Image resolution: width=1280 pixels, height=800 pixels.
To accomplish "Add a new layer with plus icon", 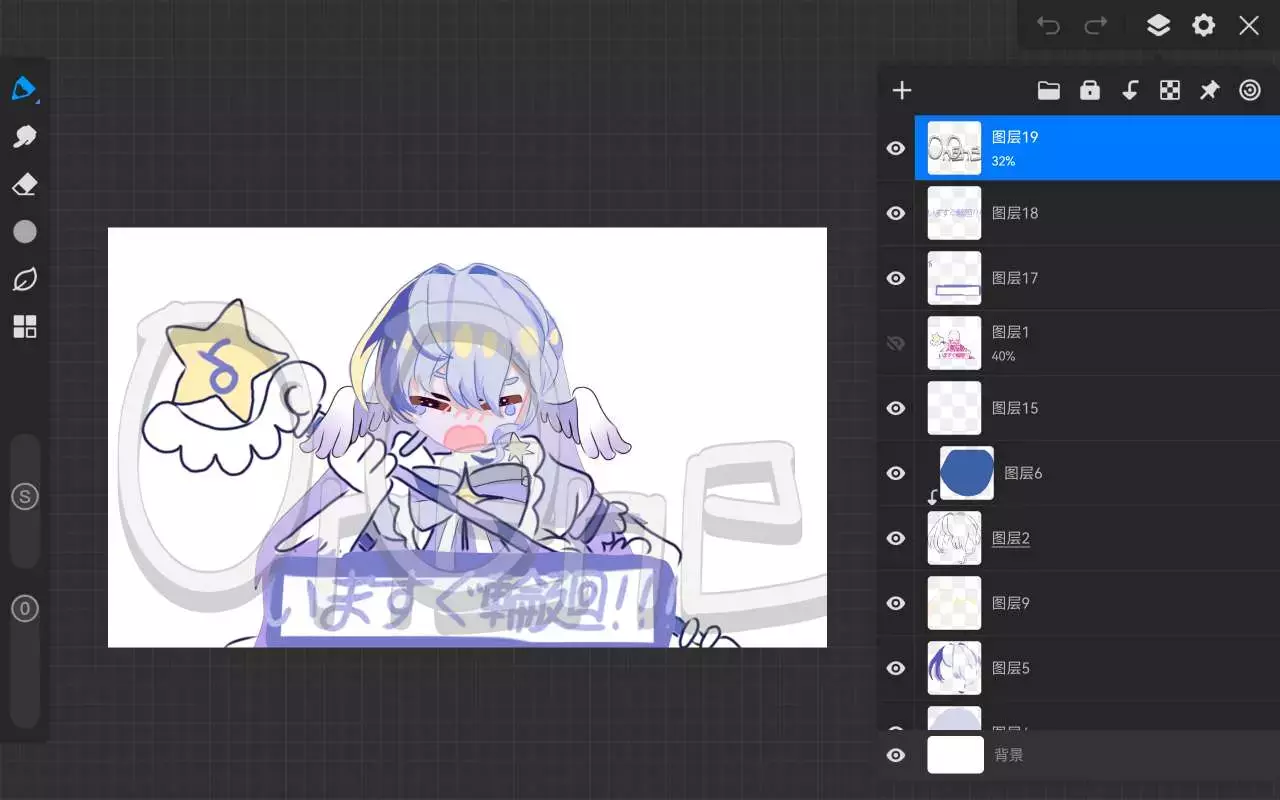I will coord(902,91).
